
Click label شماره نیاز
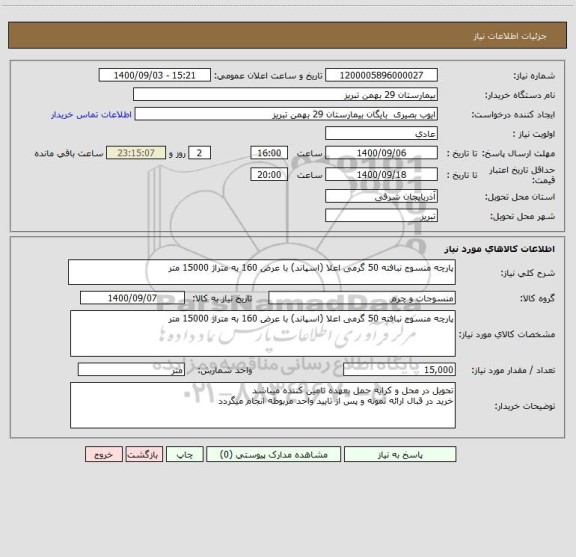[534, 76]
